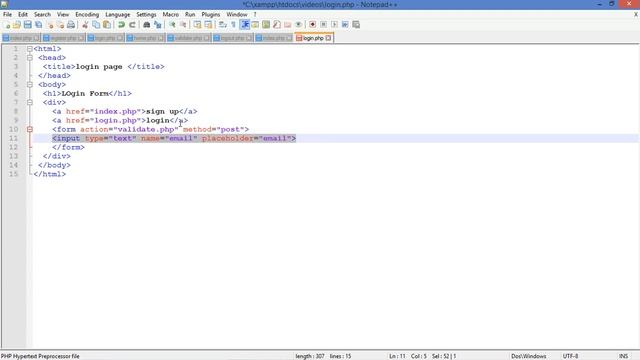Open the Settings menu
Viewport: 640px width, 360px height.
(x=146, y=14)
